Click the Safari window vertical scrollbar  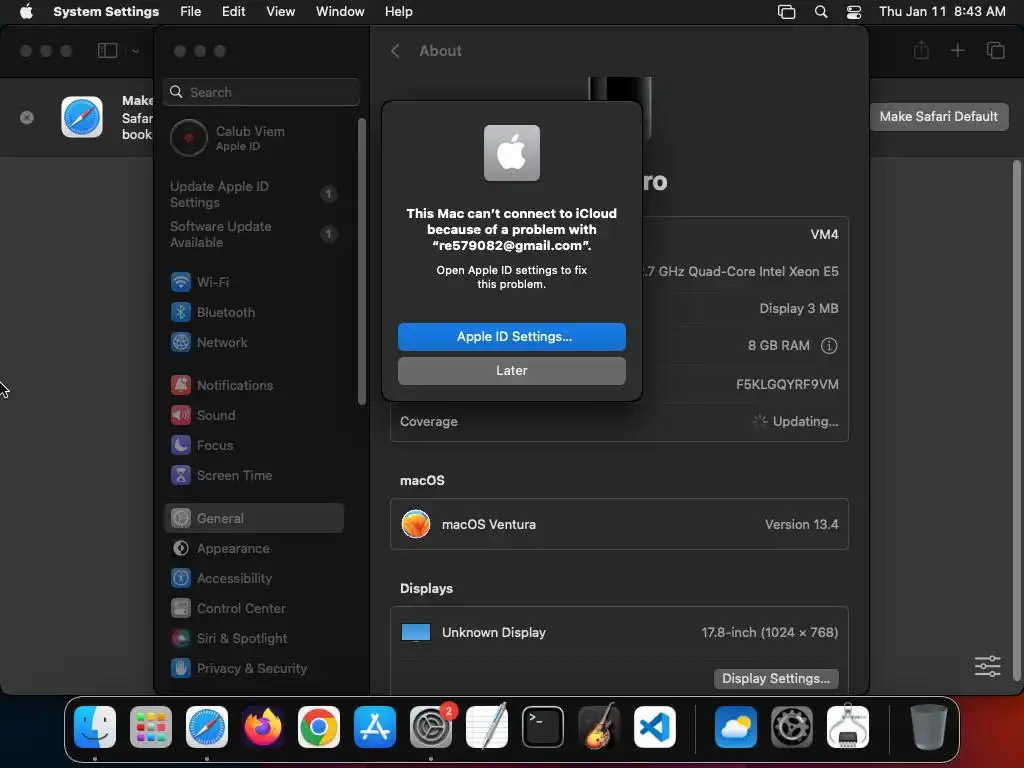1016,421
